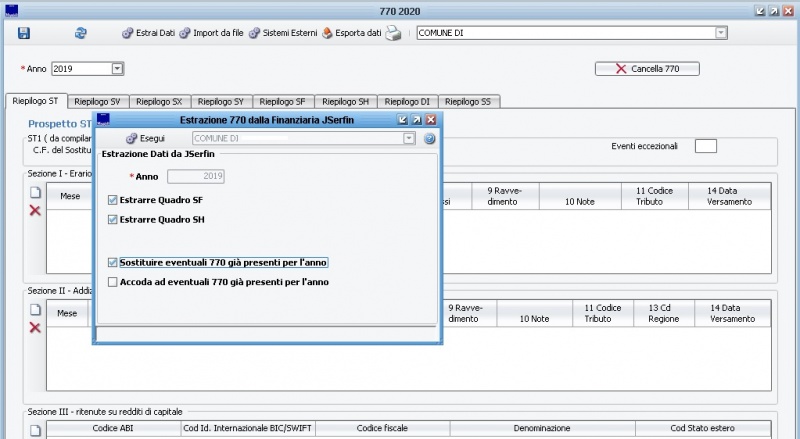Go to the Riepilogo SH tab
800x439 pixels.
pos(345,102)
